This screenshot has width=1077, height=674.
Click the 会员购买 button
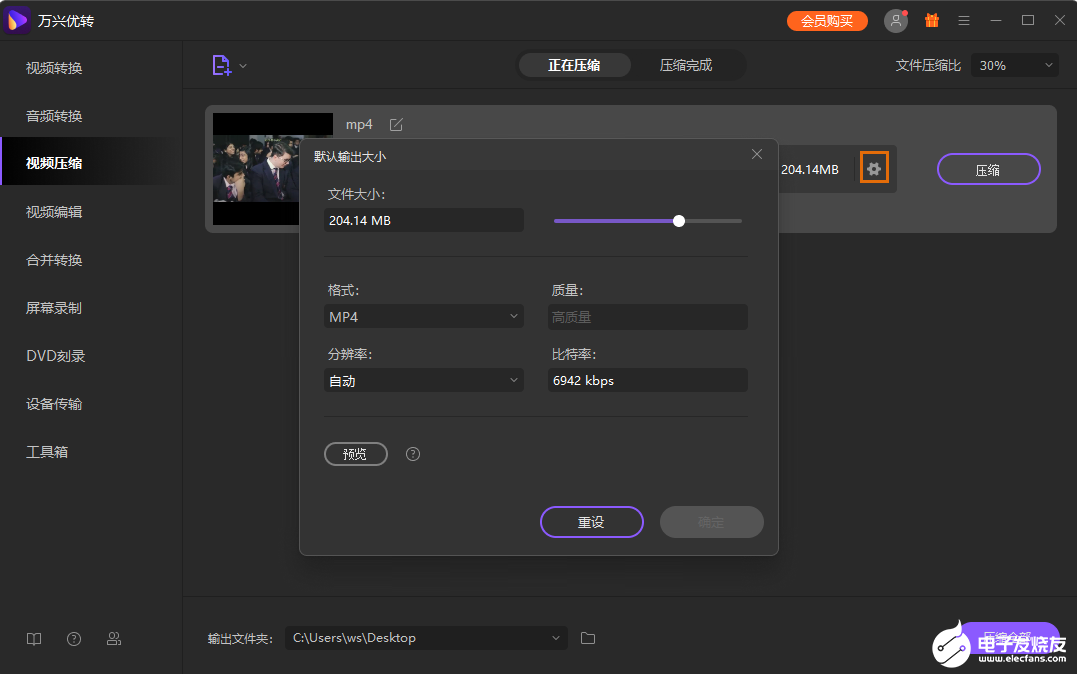tap(827, 21)
